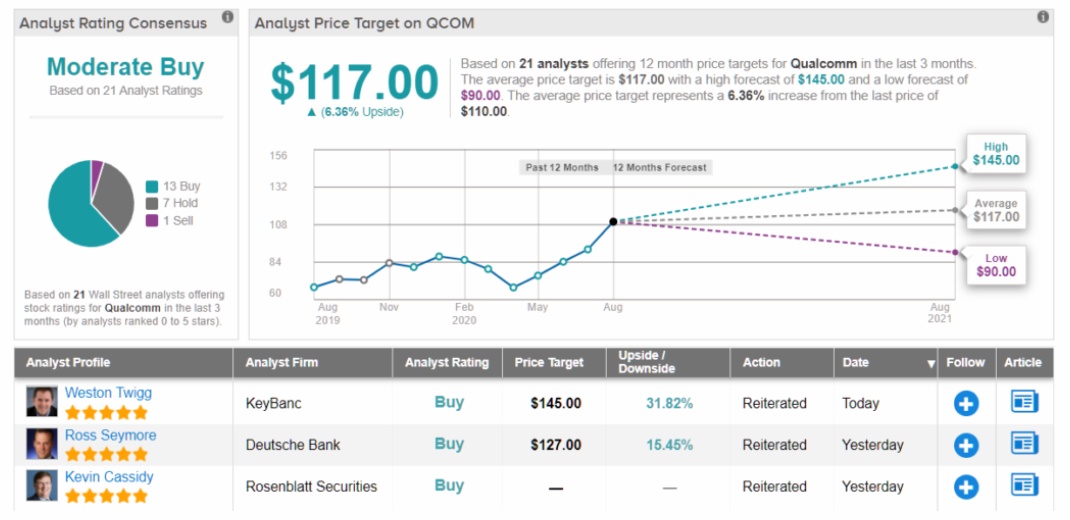Sort table by Date column arrow
This screenshot has height=520, width=1070.
coord(932,364)
